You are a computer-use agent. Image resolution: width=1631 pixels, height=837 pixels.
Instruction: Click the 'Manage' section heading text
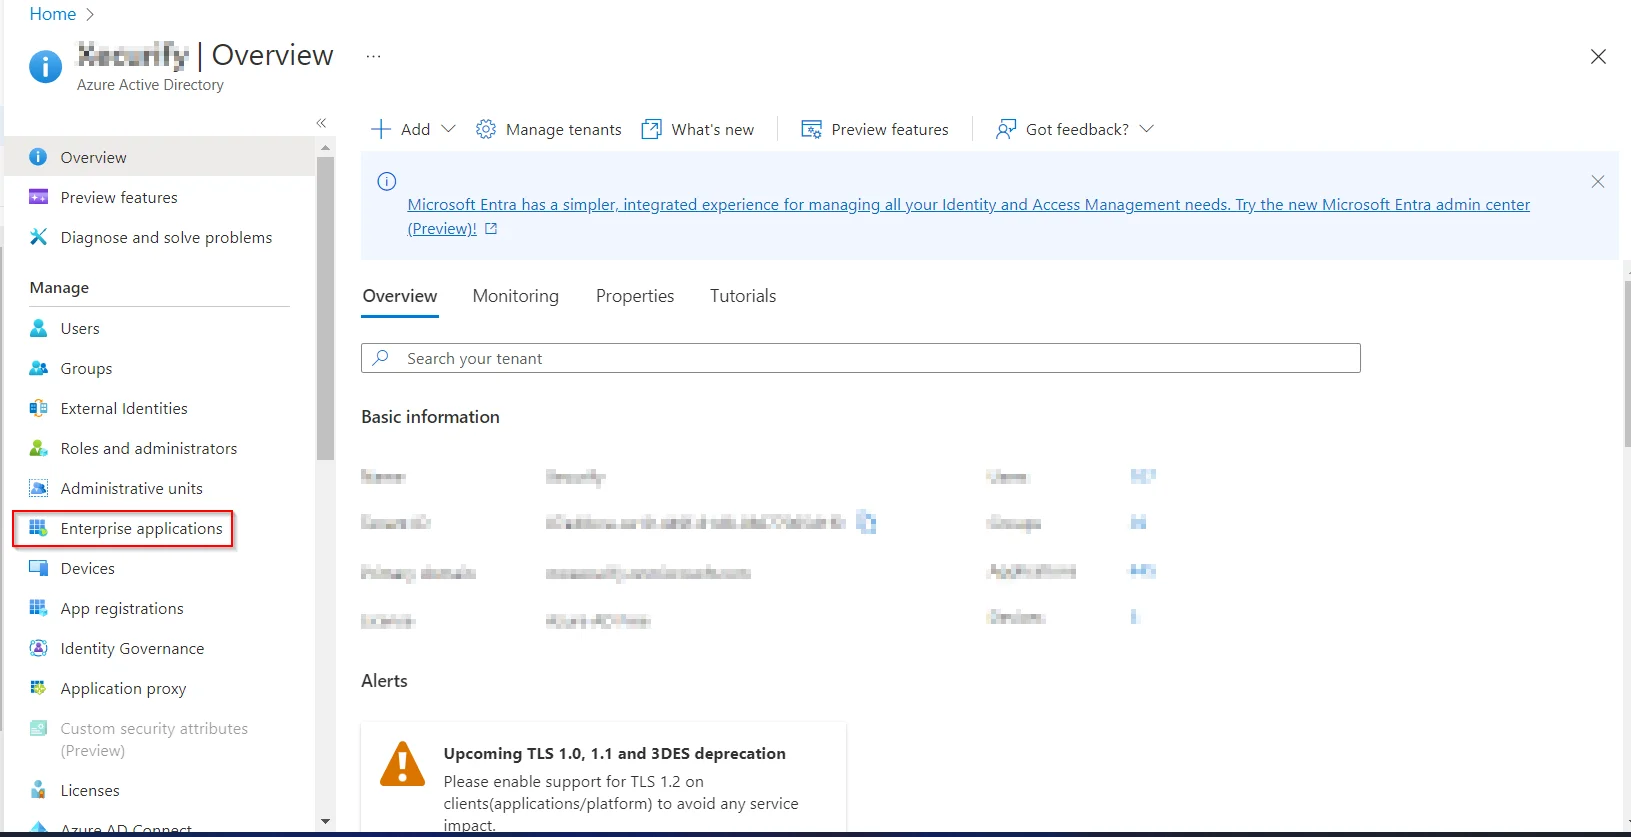59,288
